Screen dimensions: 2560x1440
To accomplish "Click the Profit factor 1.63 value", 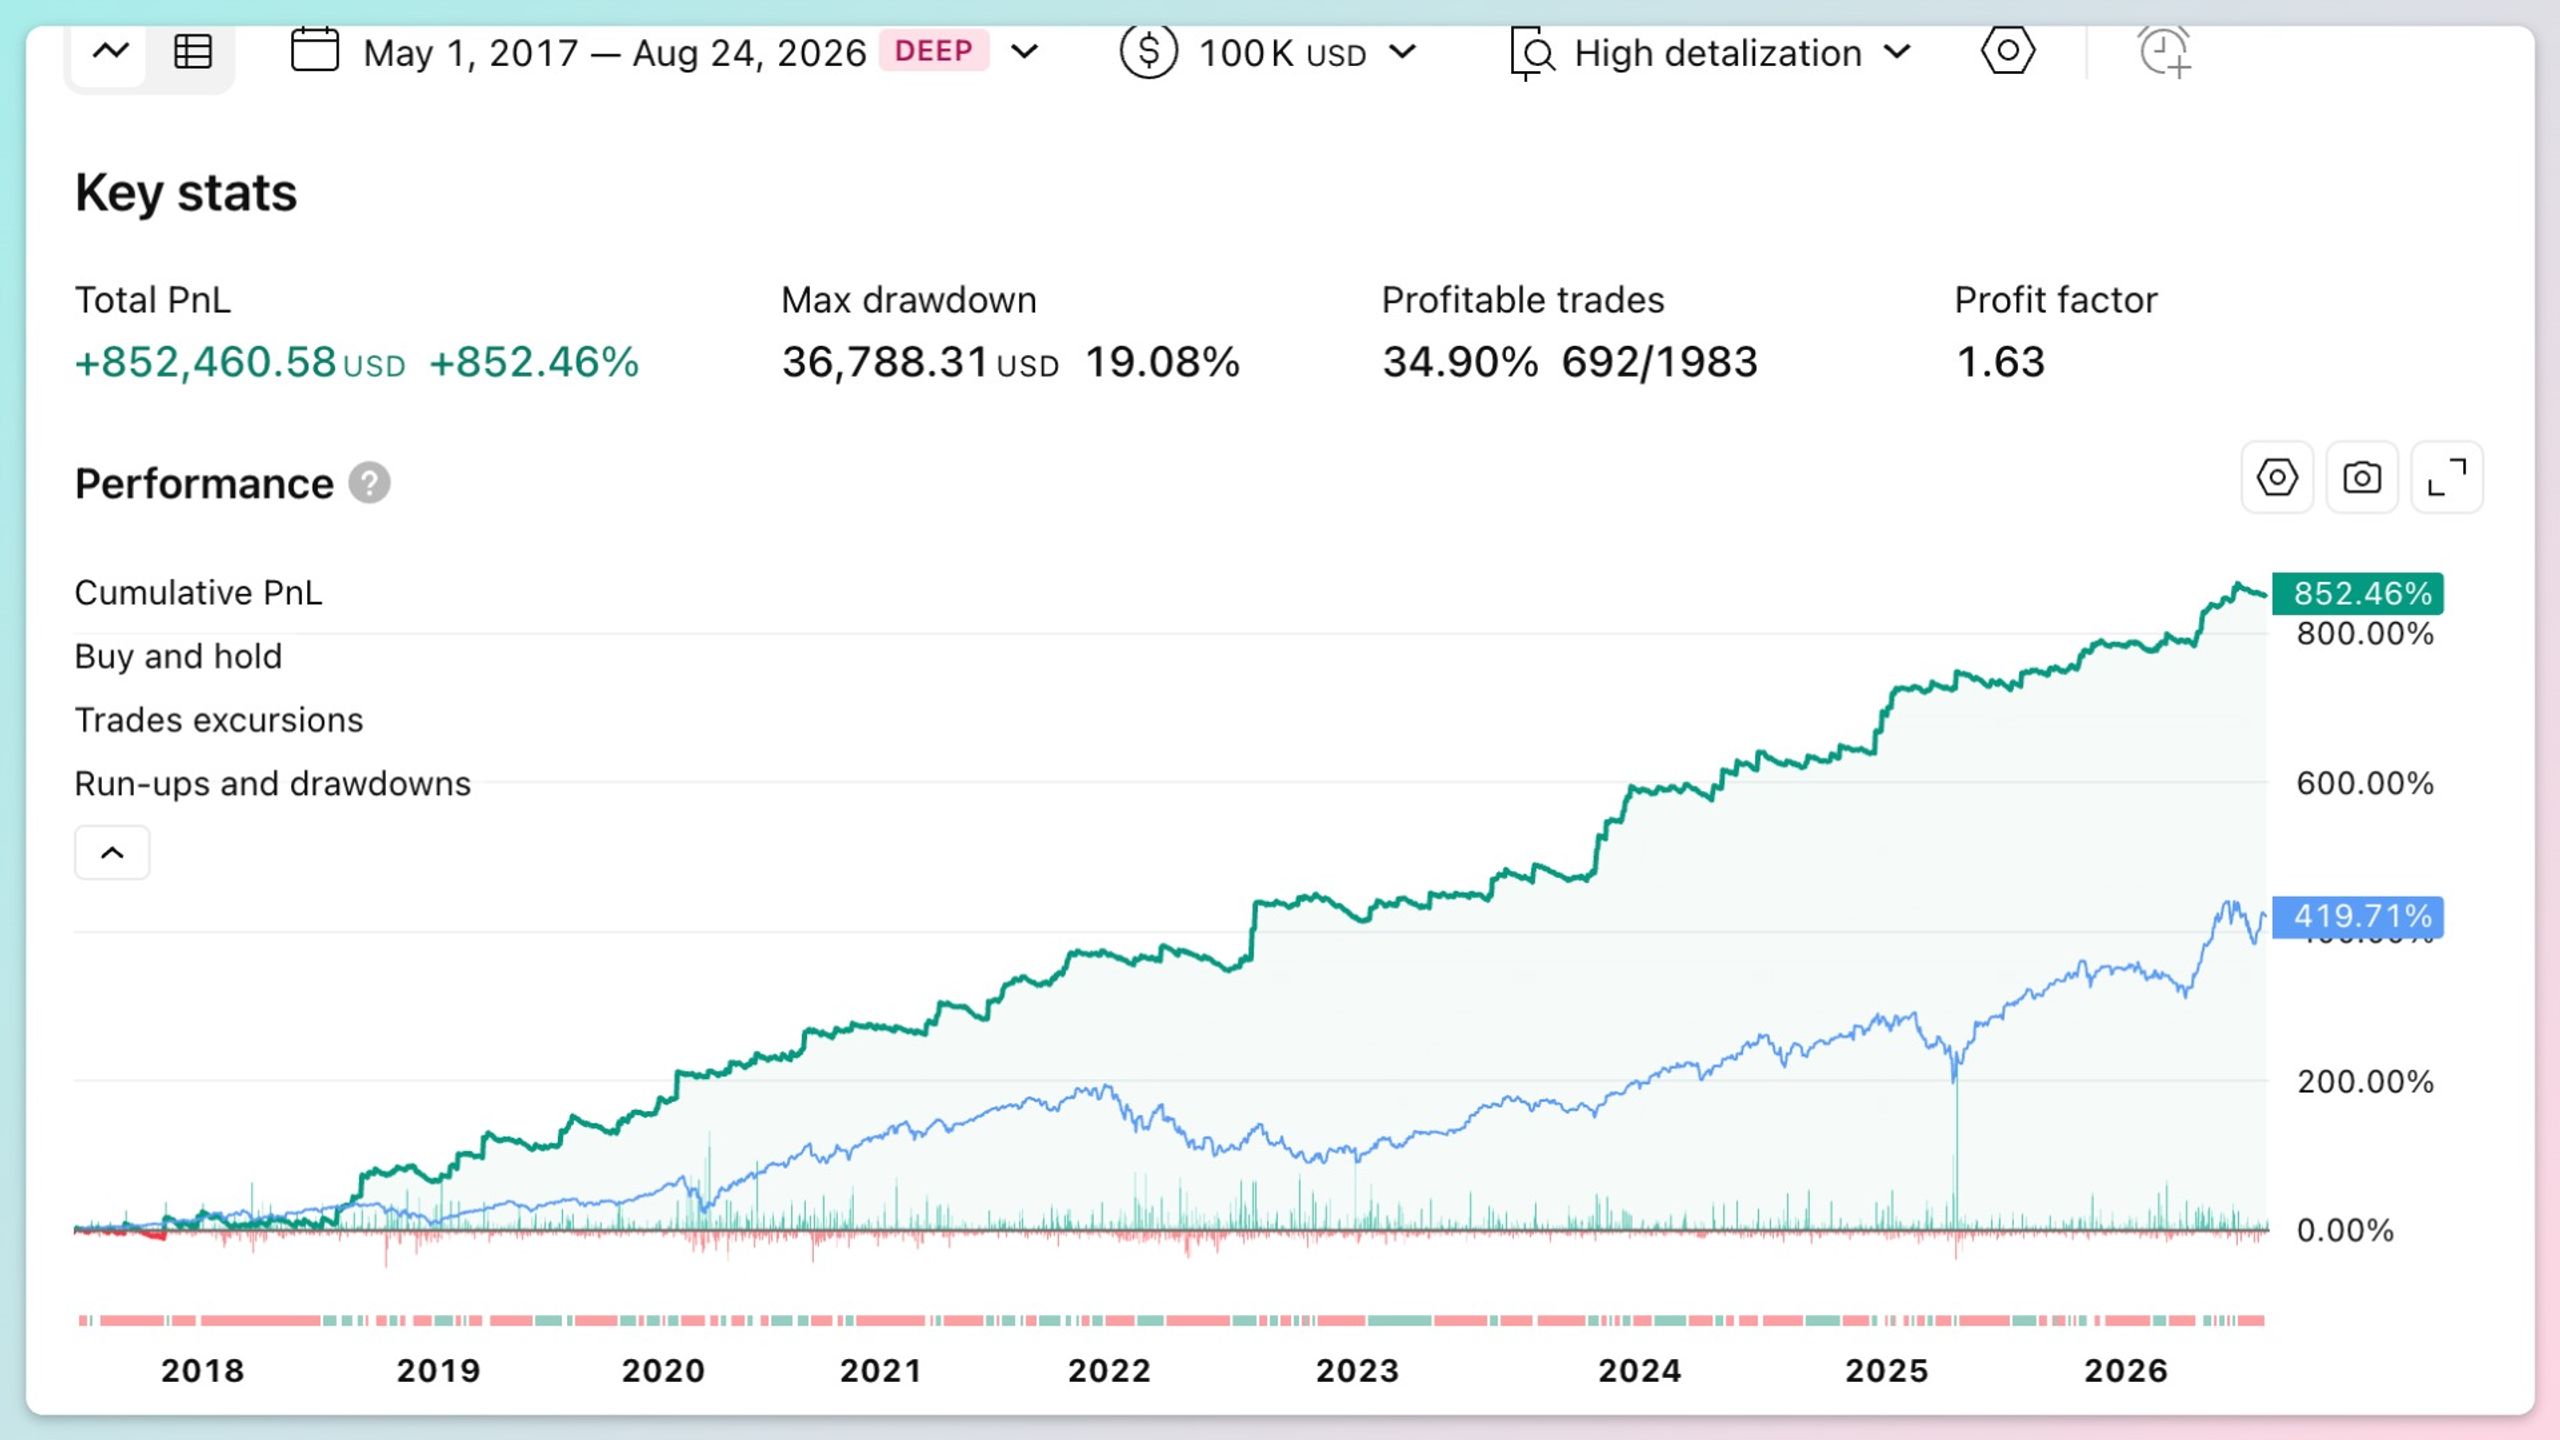I will point(2000,363).
